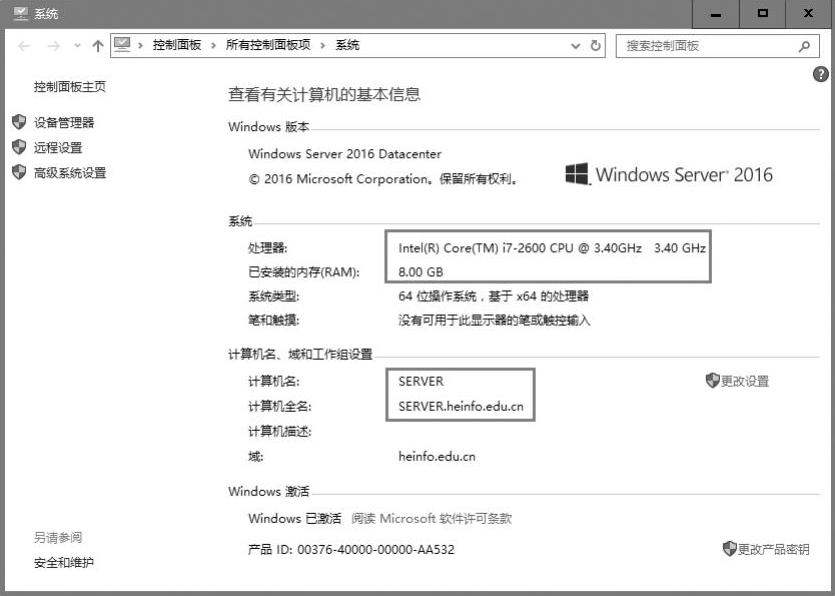Go up one level with the up arrow
Viewport: 835px width, 596px height.
coord(97,46)
